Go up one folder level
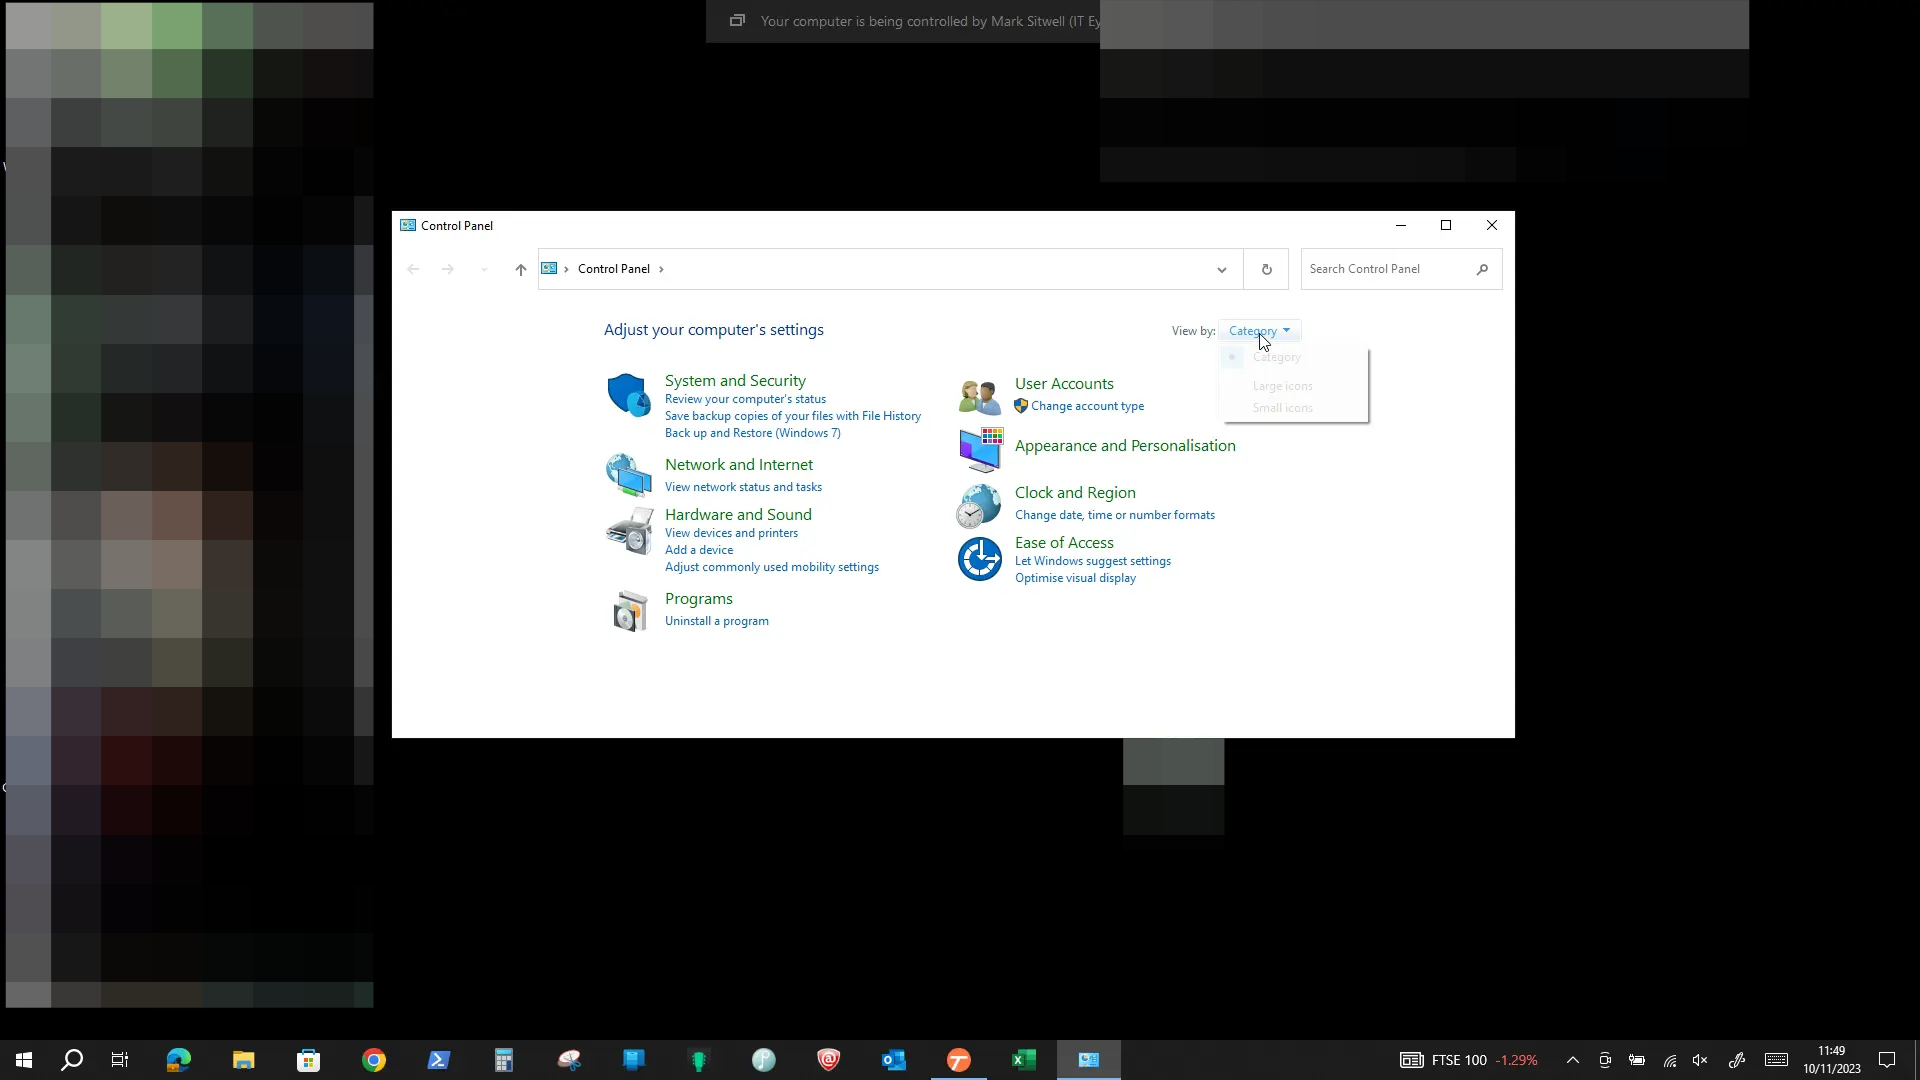 (520, 269)
